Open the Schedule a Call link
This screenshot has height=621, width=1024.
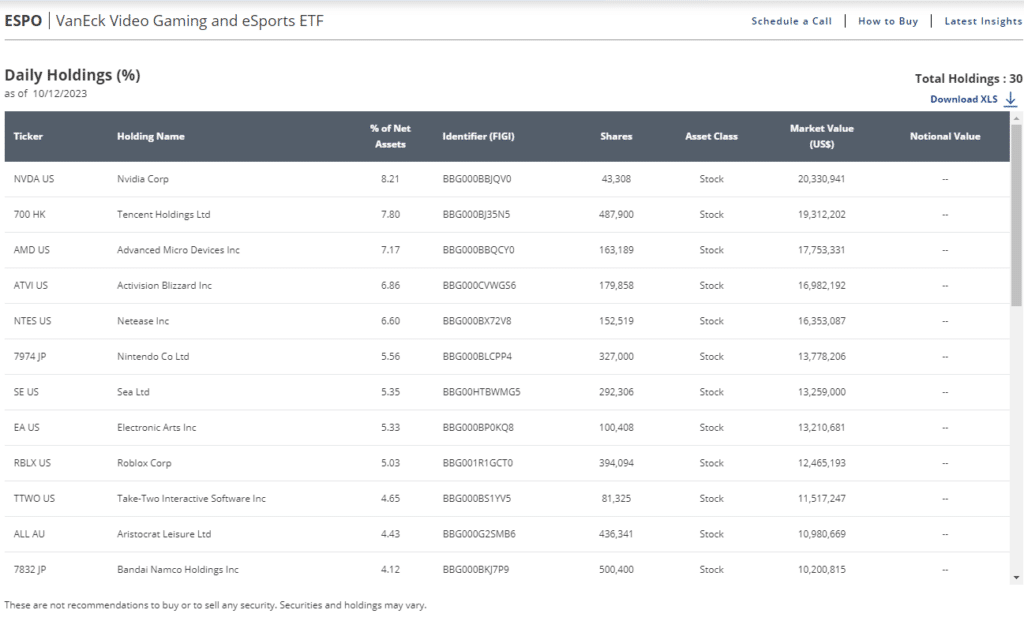792,21
